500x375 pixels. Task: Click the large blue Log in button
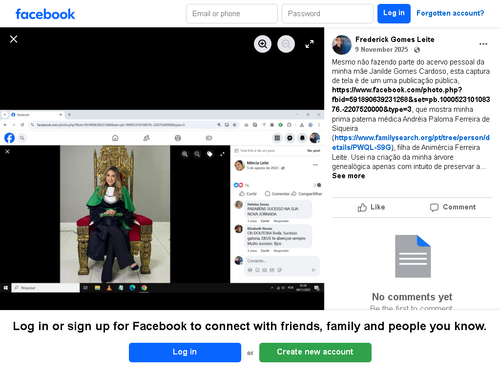pos(185,352)
